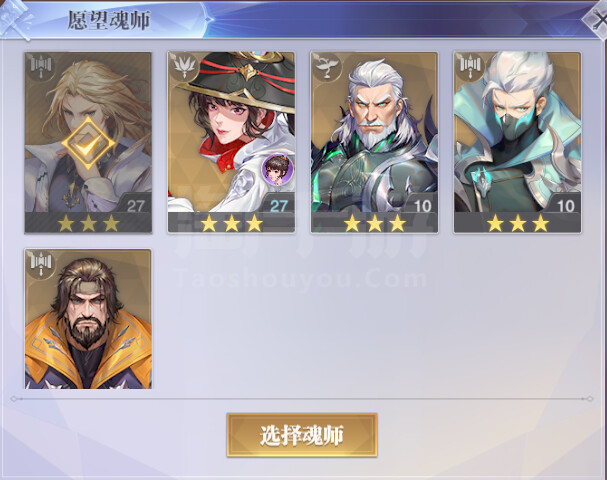Select the white-bearded armored elder card
Screen dimensions: 607x480
[x=374, y=142]
